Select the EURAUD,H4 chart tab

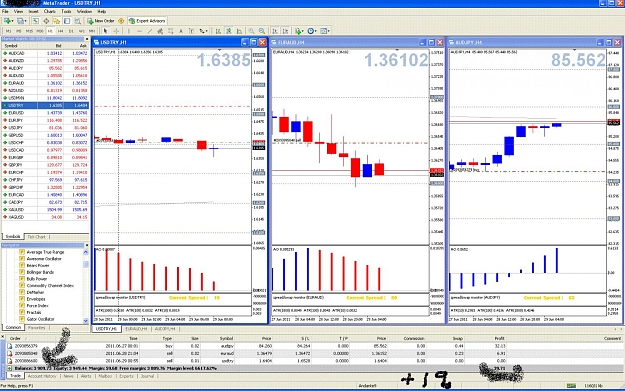(136, 329)
